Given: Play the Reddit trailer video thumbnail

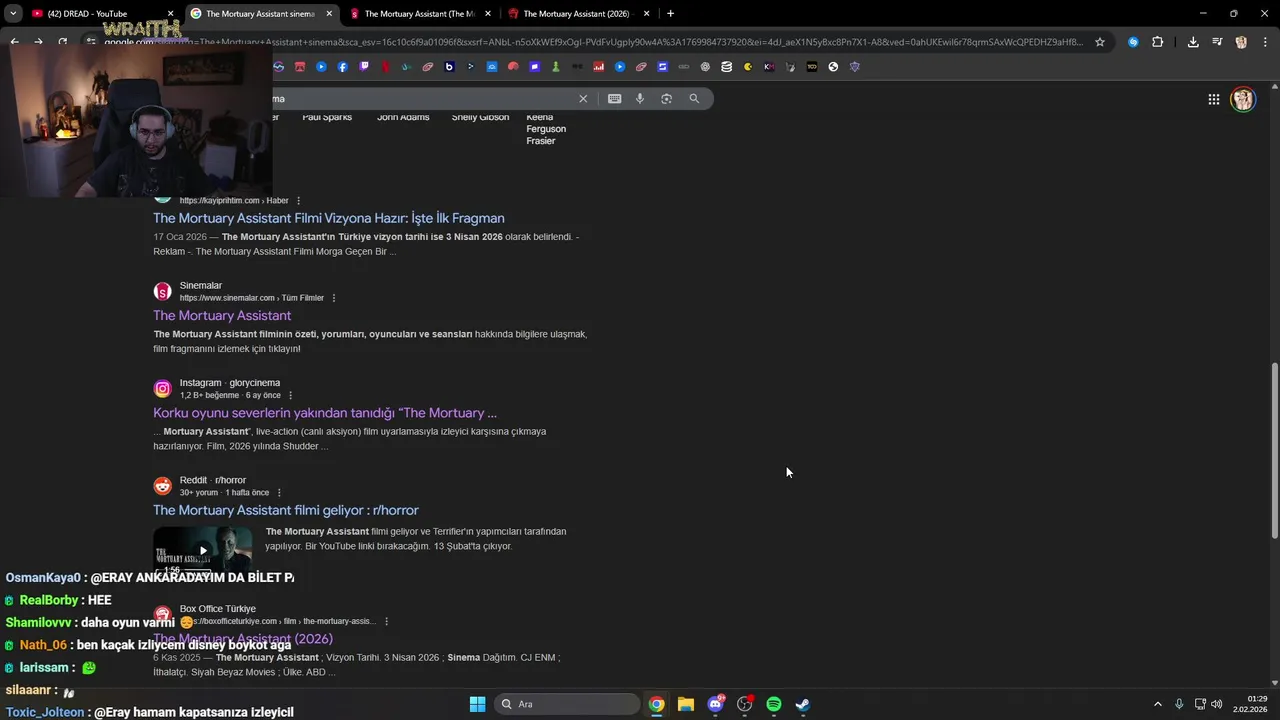Looking at the screenshot, I should point(202,551).
